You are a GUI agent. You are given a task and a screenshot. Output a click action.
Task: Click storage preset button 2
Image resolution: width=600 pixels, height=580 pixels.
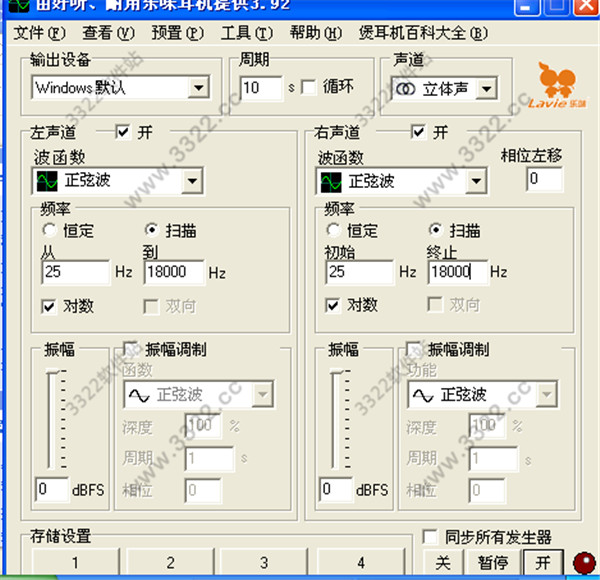[170, 562]
